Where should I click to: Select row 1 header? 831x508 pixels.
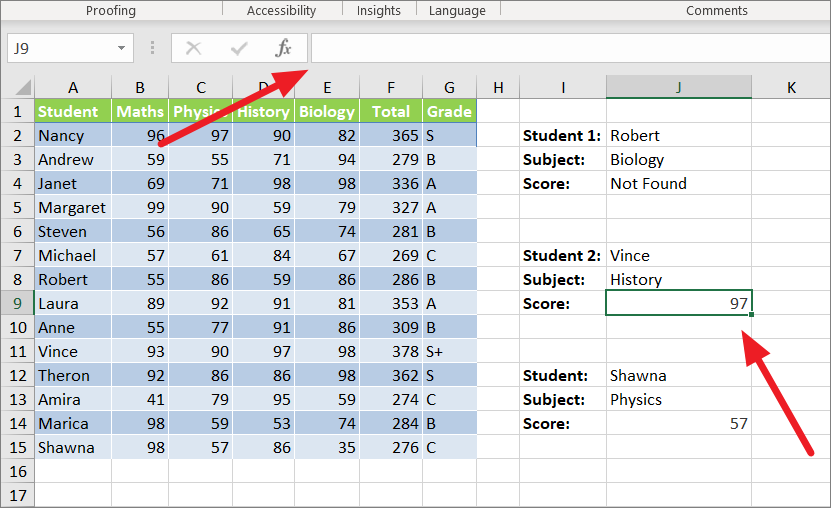click(x=18, y=111)
